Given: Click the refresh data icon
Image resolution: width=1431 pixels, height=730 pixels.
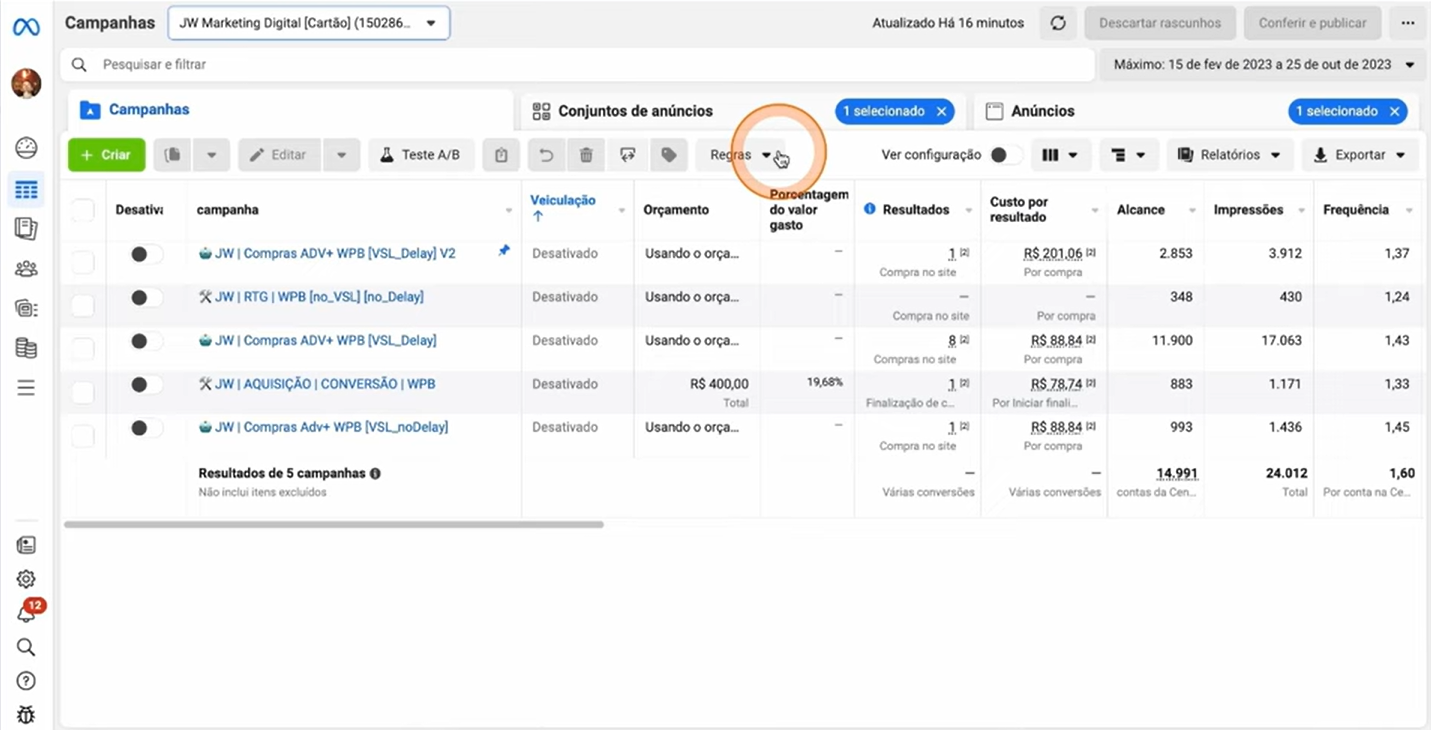Looking at the screenshot, I should (x=1058, y=23).
